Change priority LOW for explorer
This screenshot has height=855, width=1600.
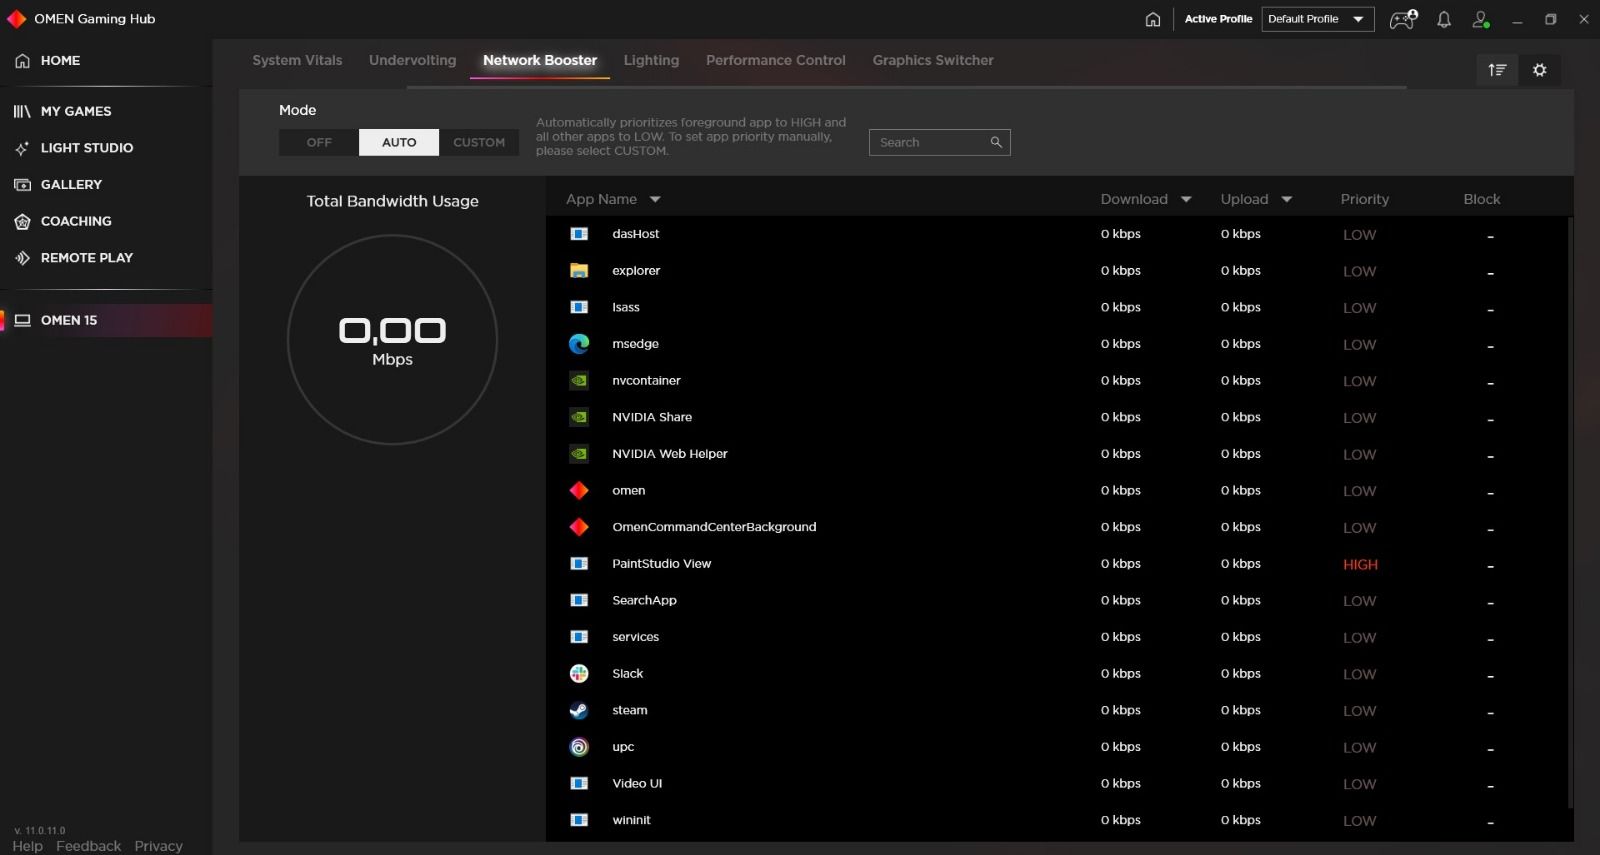click(1360, 272)
